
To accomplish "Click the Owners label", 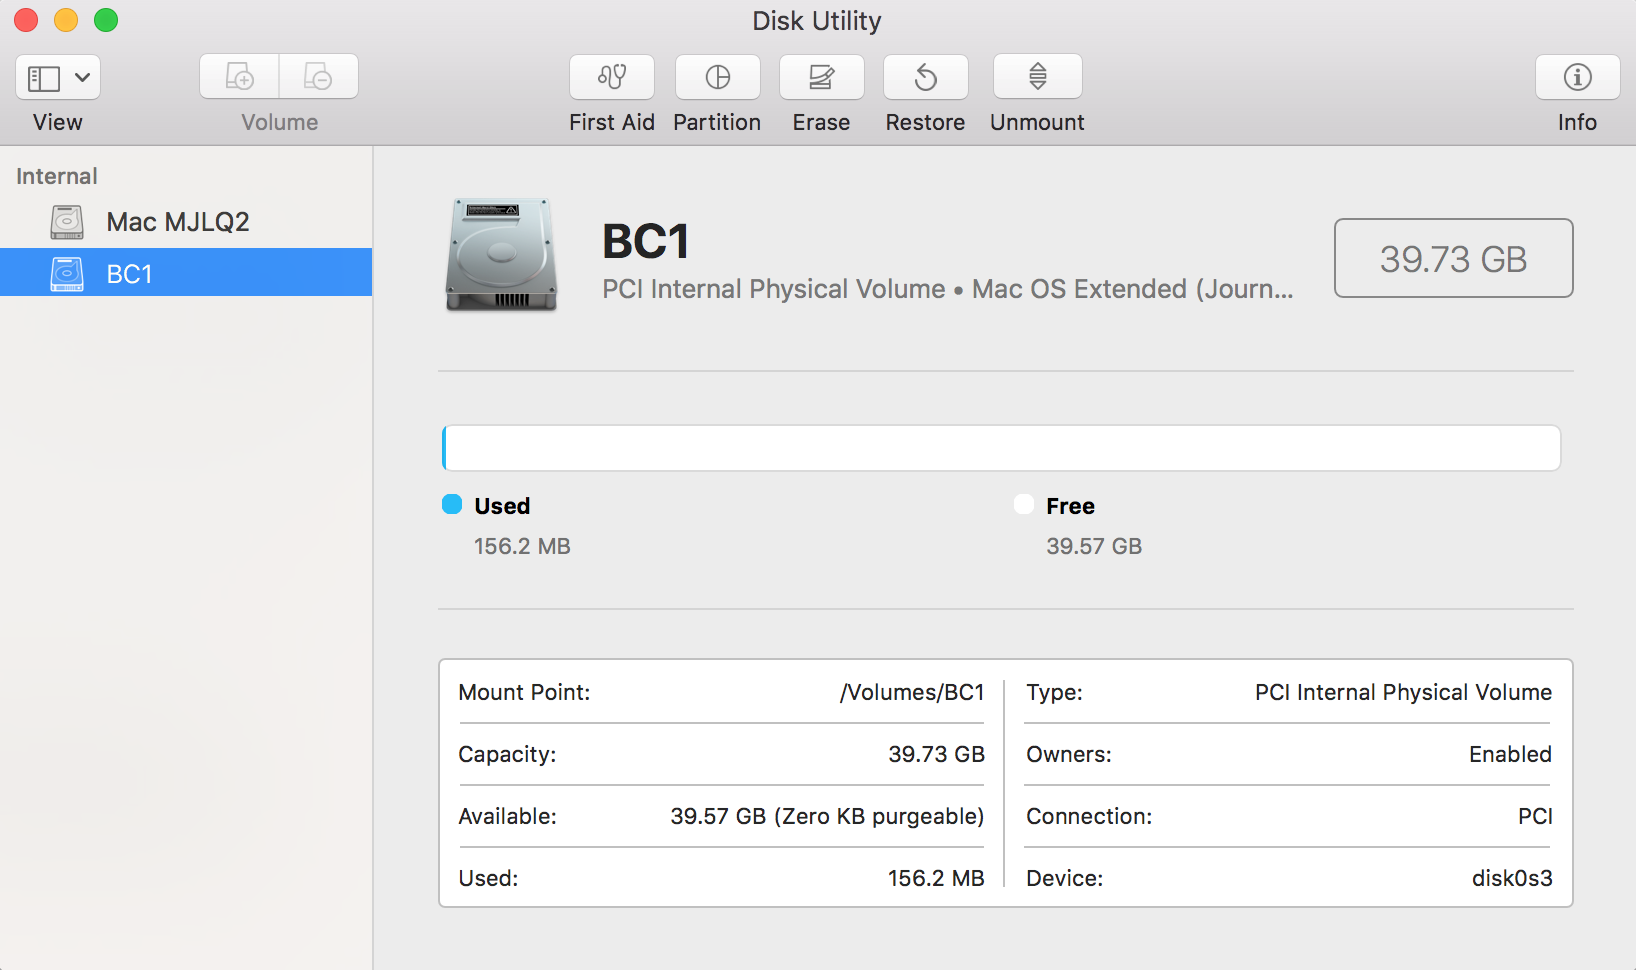I will [1069, 754].
